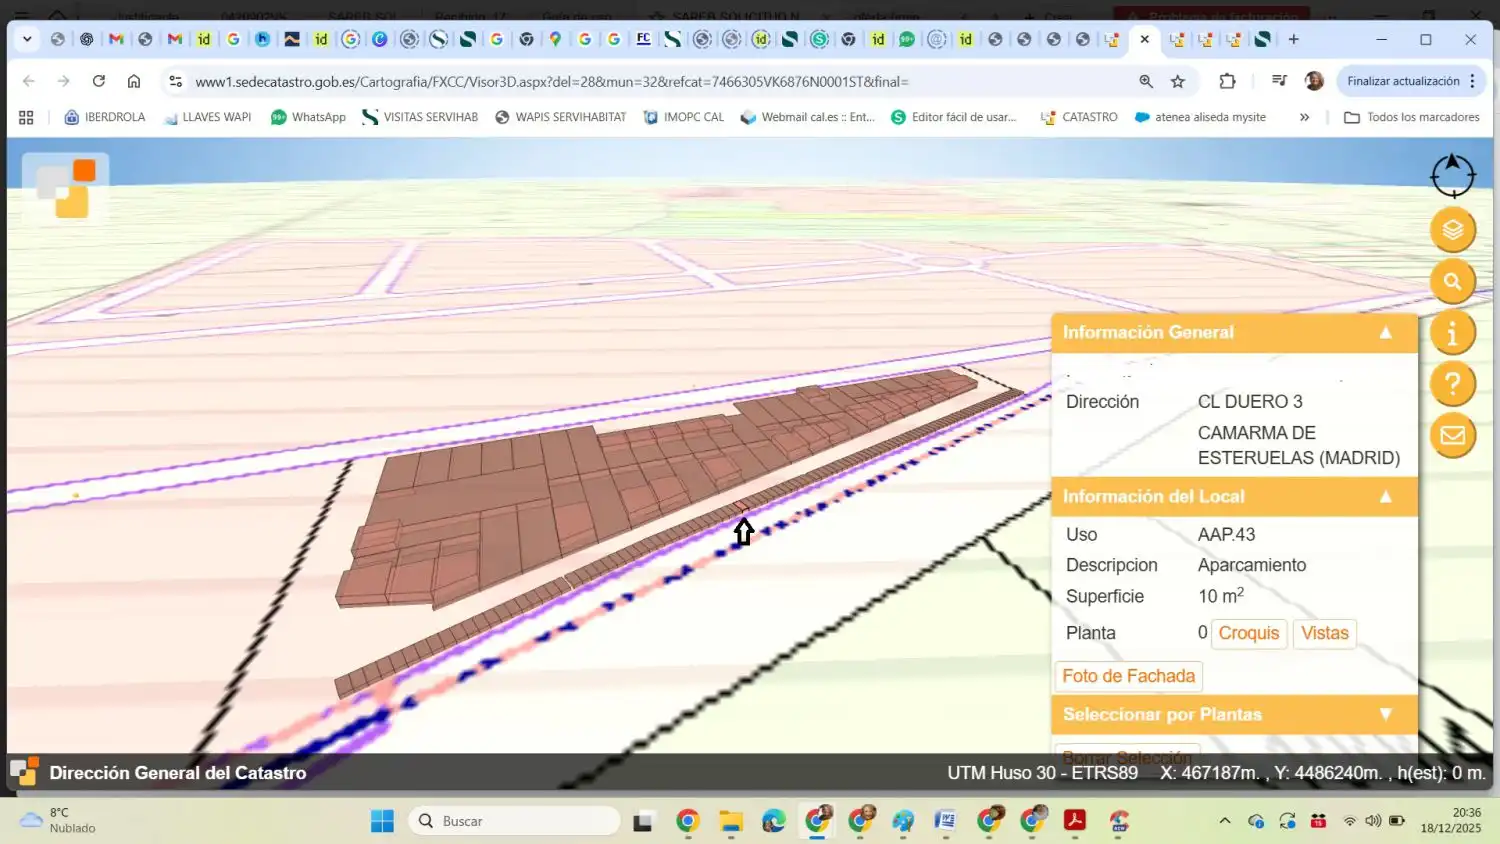
Task: Switch to the Google Maps pin tab
Action: (x=555, y=39)
